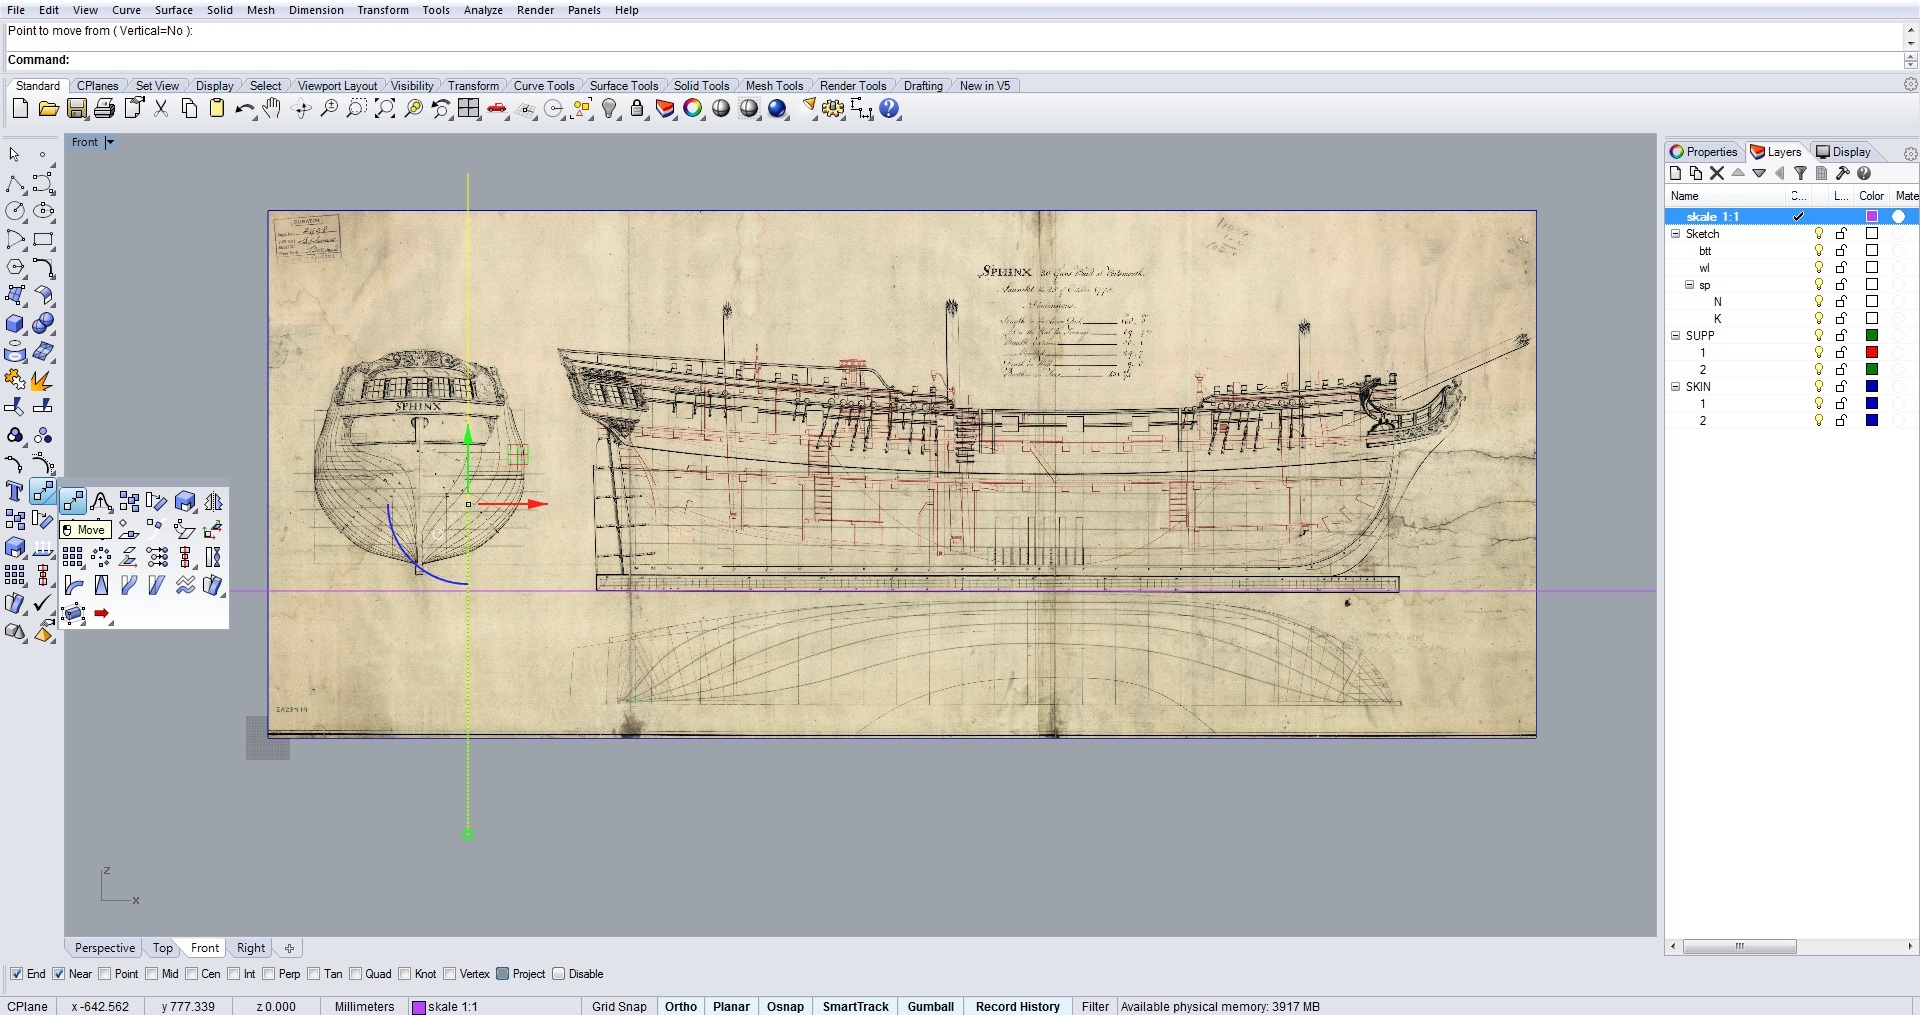Click the Pan hand icon
The image size is (1920, 1015).
tap(272, 109)
